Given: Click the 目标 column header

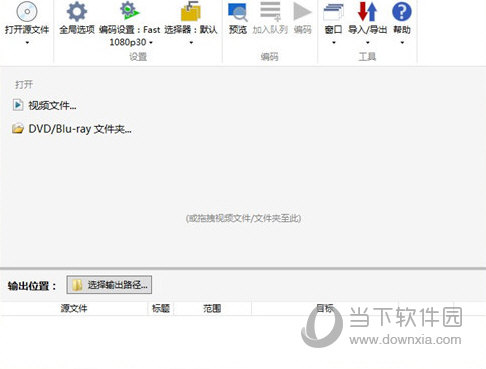Looking at the screenshot, I should [325, 308].
